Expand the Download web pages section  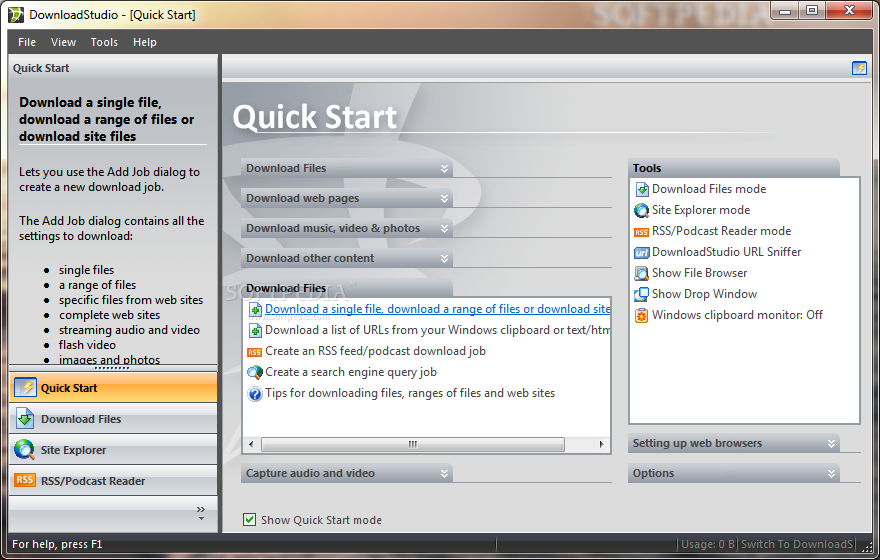tap(347, 198)
